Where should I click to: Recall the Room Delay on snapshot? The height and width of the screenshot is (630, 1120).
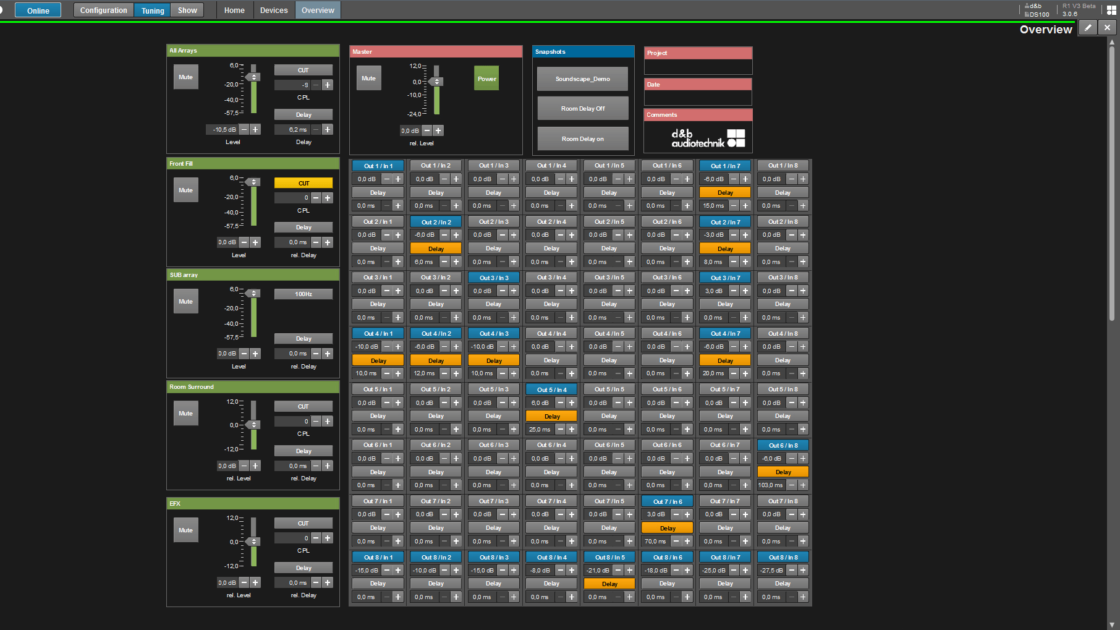(583, 139)
